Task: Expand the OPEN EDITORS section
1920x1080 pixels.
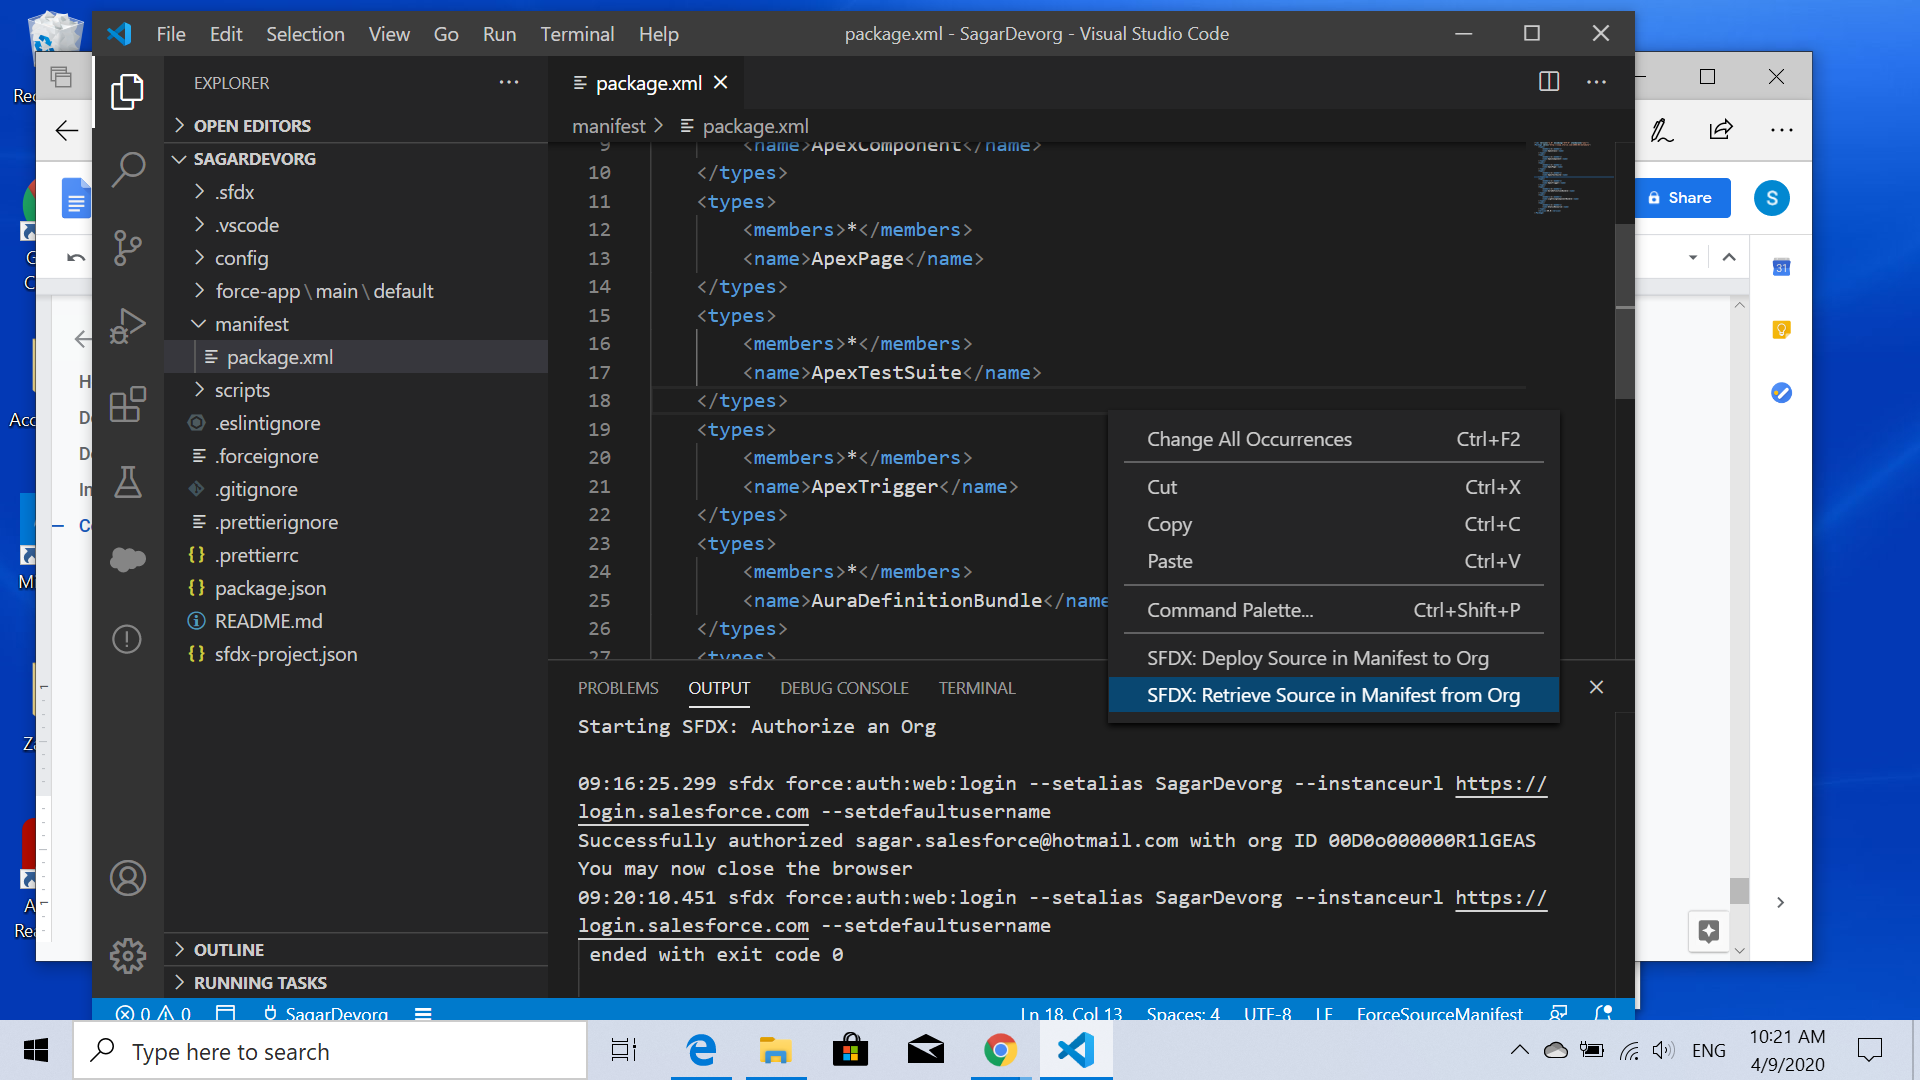Action: pos(356,126)
